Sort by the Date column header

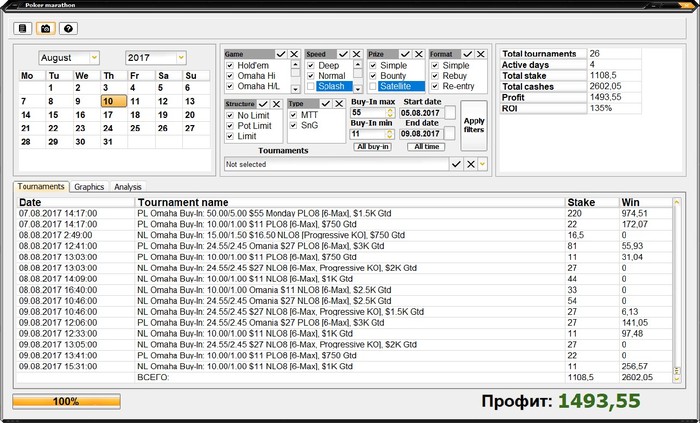[76, 203]
